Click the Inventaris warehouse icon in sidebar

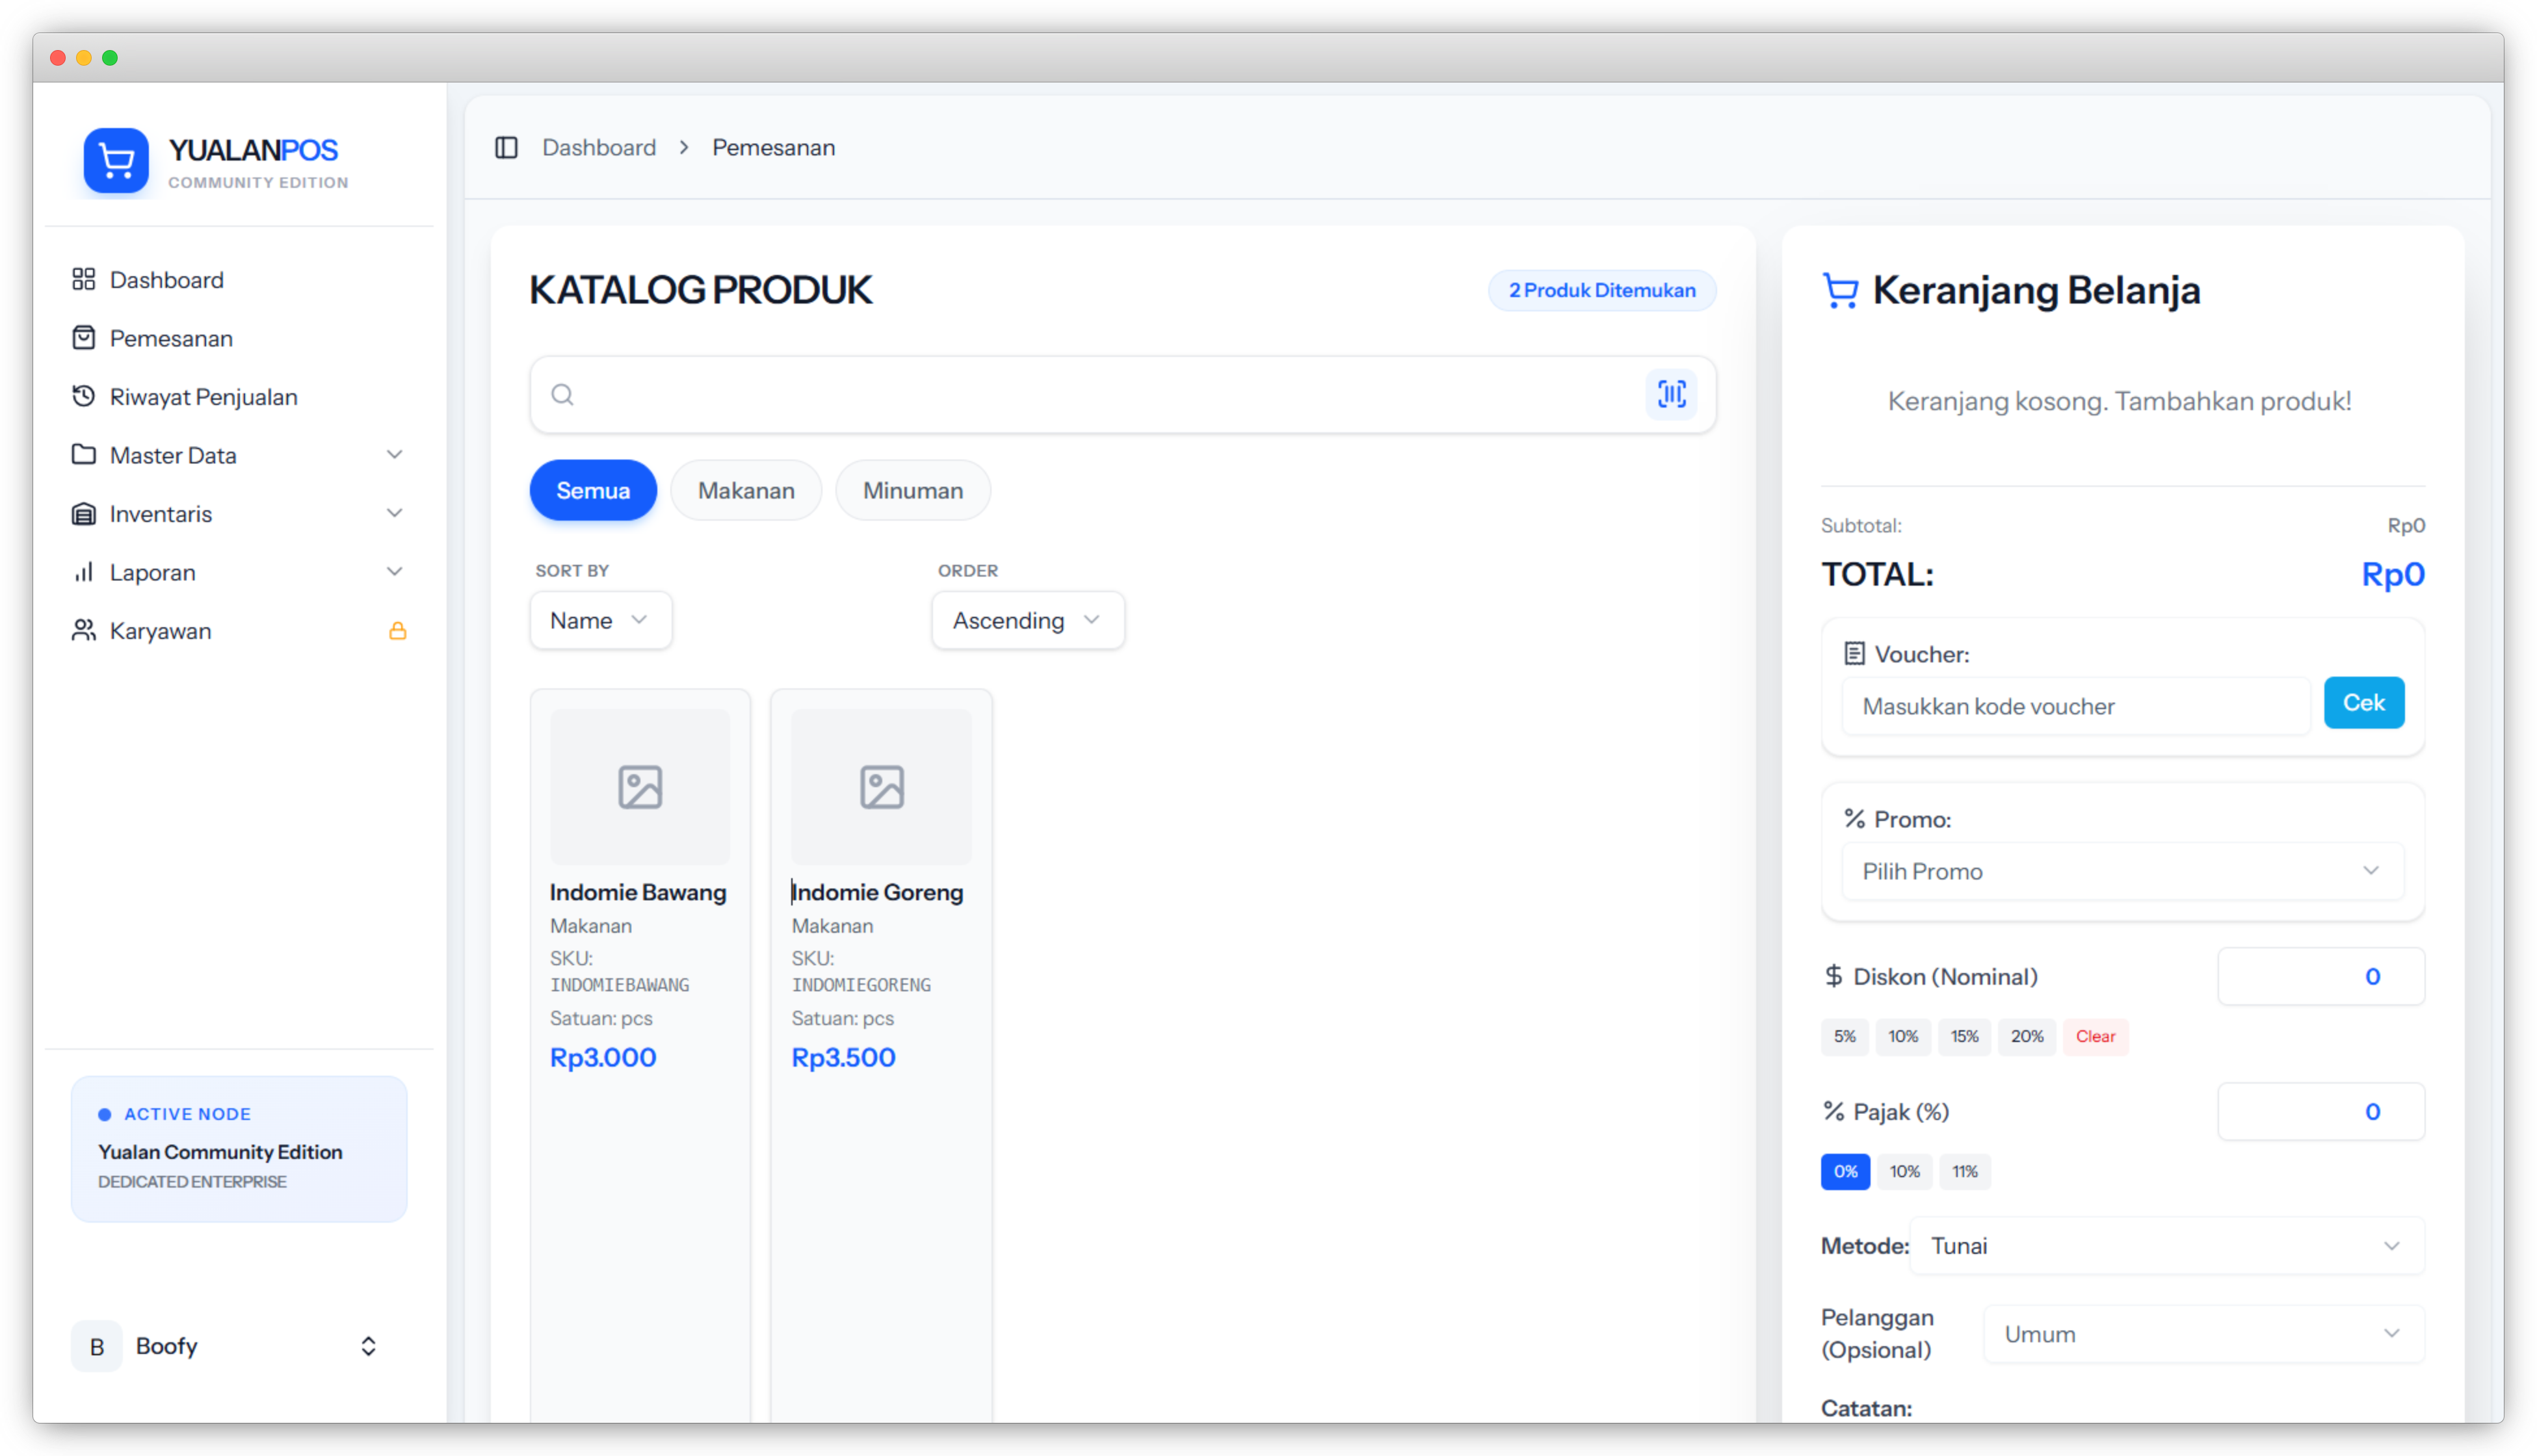click(x=84, y=514)
